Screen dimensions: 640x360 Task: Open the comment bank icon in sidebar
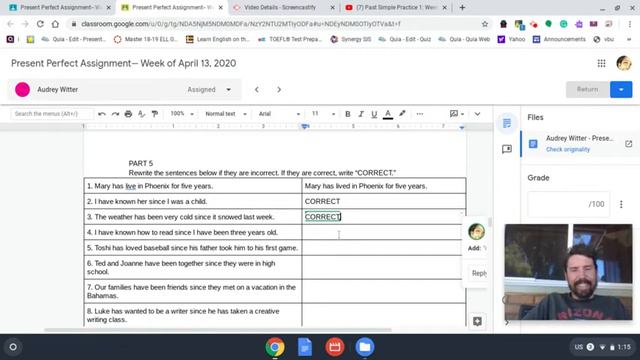click(507, 149)
